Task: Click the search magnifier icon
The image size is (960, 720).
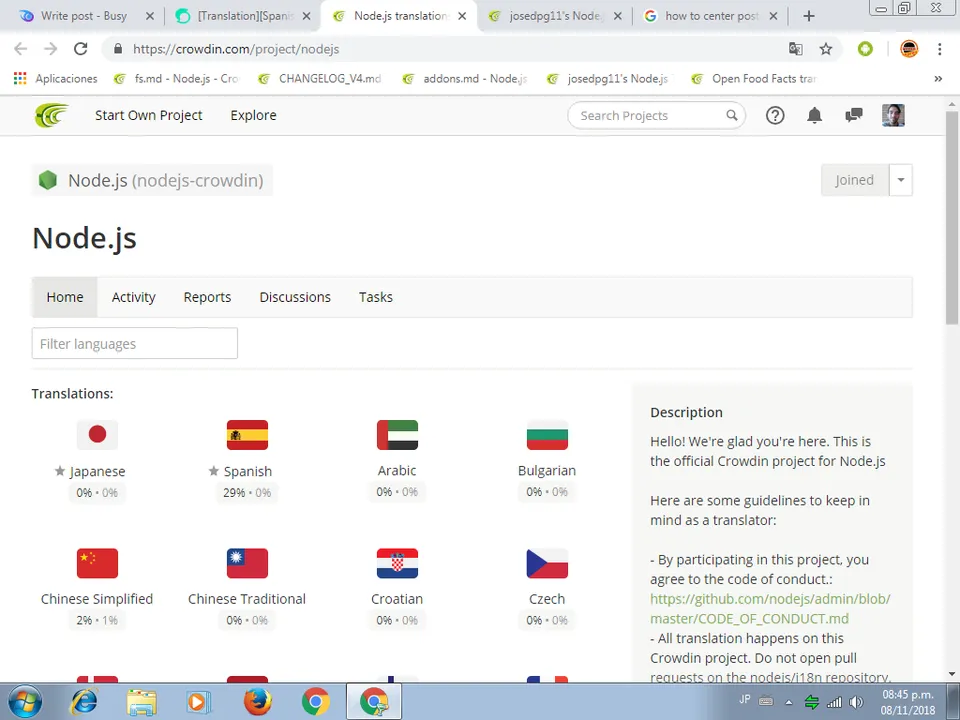Action: coord(732,115)
